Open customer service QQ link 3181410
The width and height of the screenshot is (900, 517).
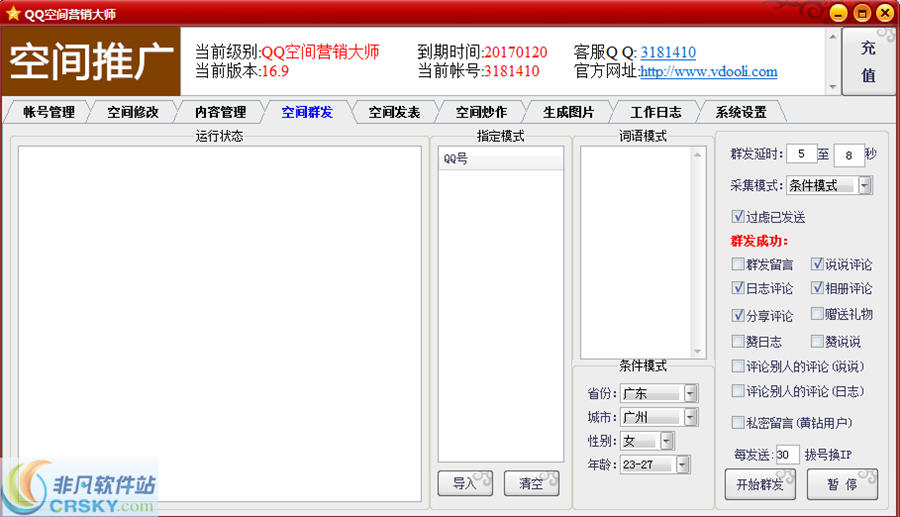(x=668, y=52)
